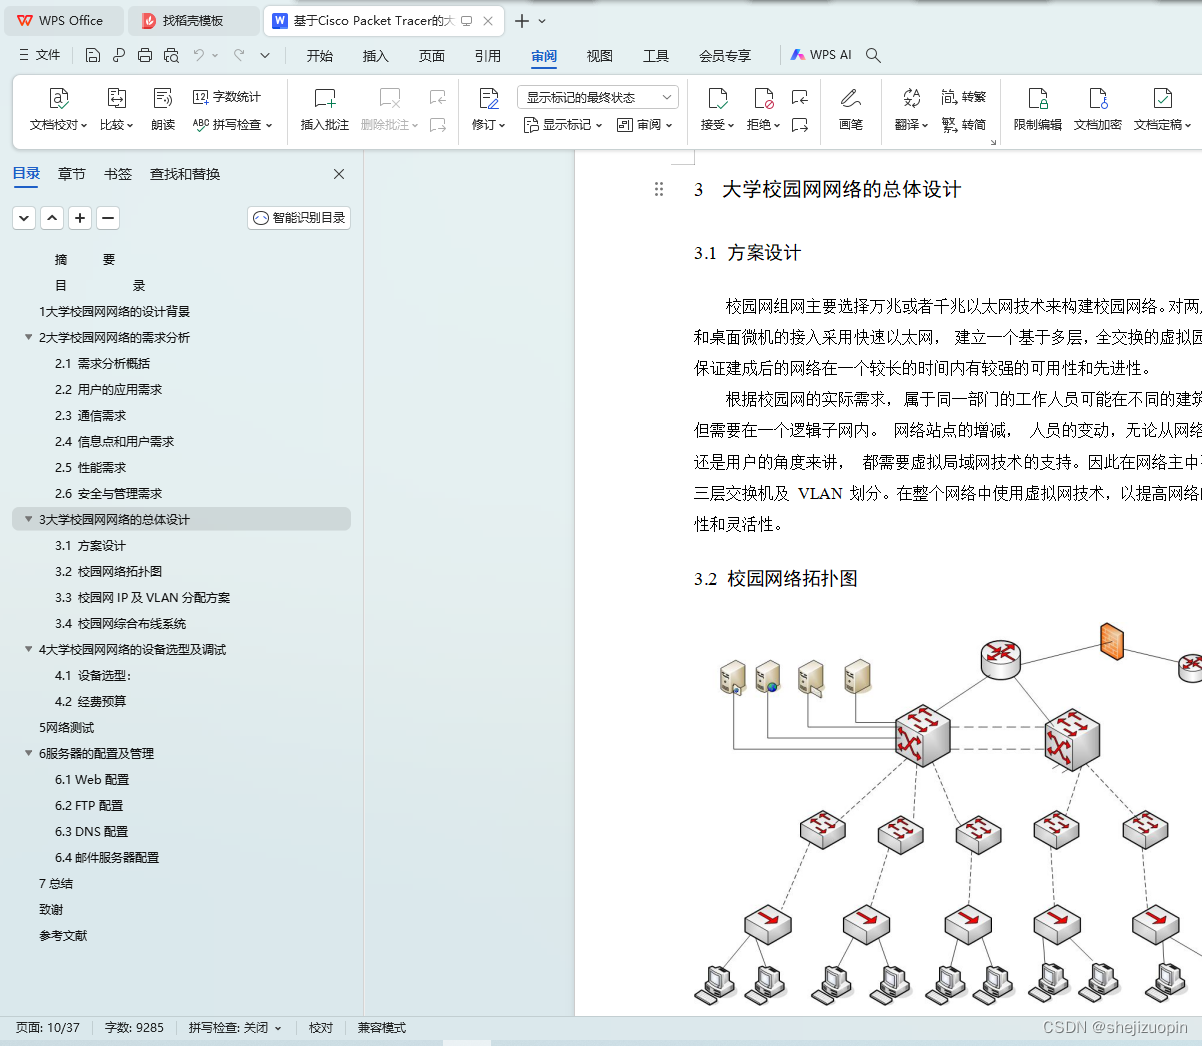The image size is (1202, 1046).
Task: Switch to the 开始 ribbon tab
Action: (320, 56)
